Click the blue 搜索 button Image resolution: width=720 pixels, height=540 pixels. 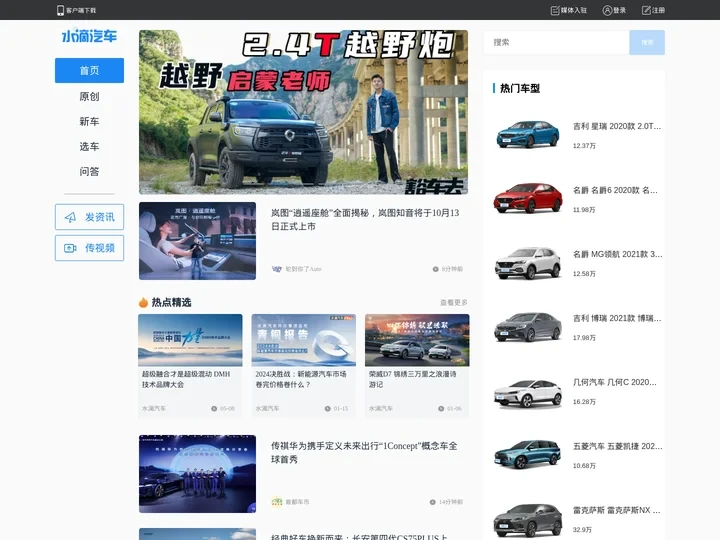point(647,42)
